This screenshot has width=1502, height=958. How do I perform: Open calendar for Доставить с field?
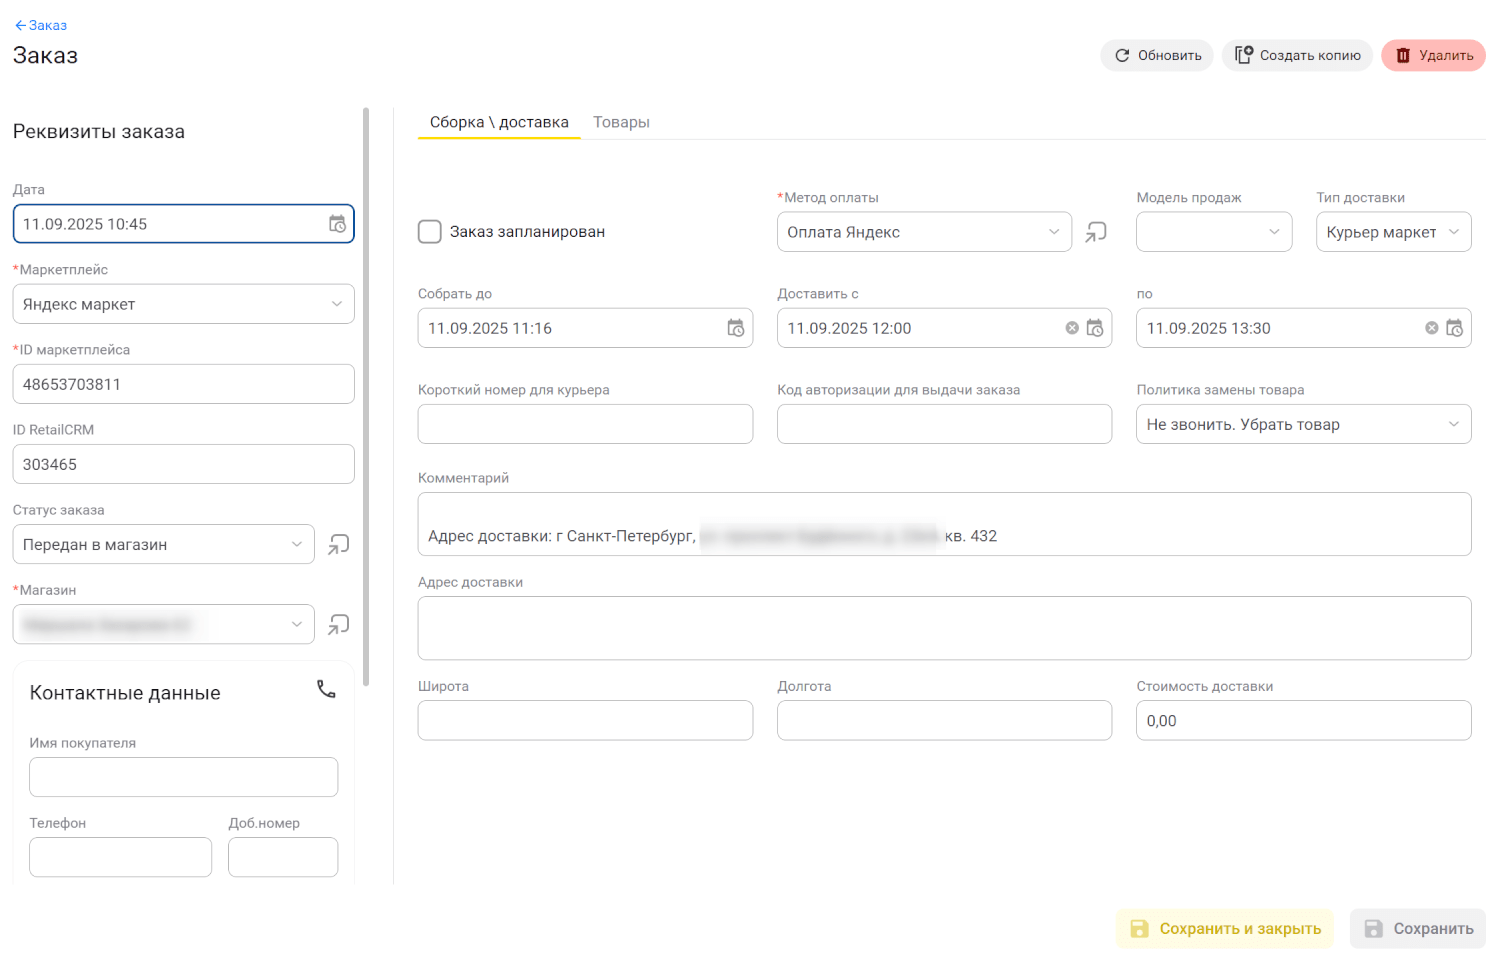point(1095,328)
